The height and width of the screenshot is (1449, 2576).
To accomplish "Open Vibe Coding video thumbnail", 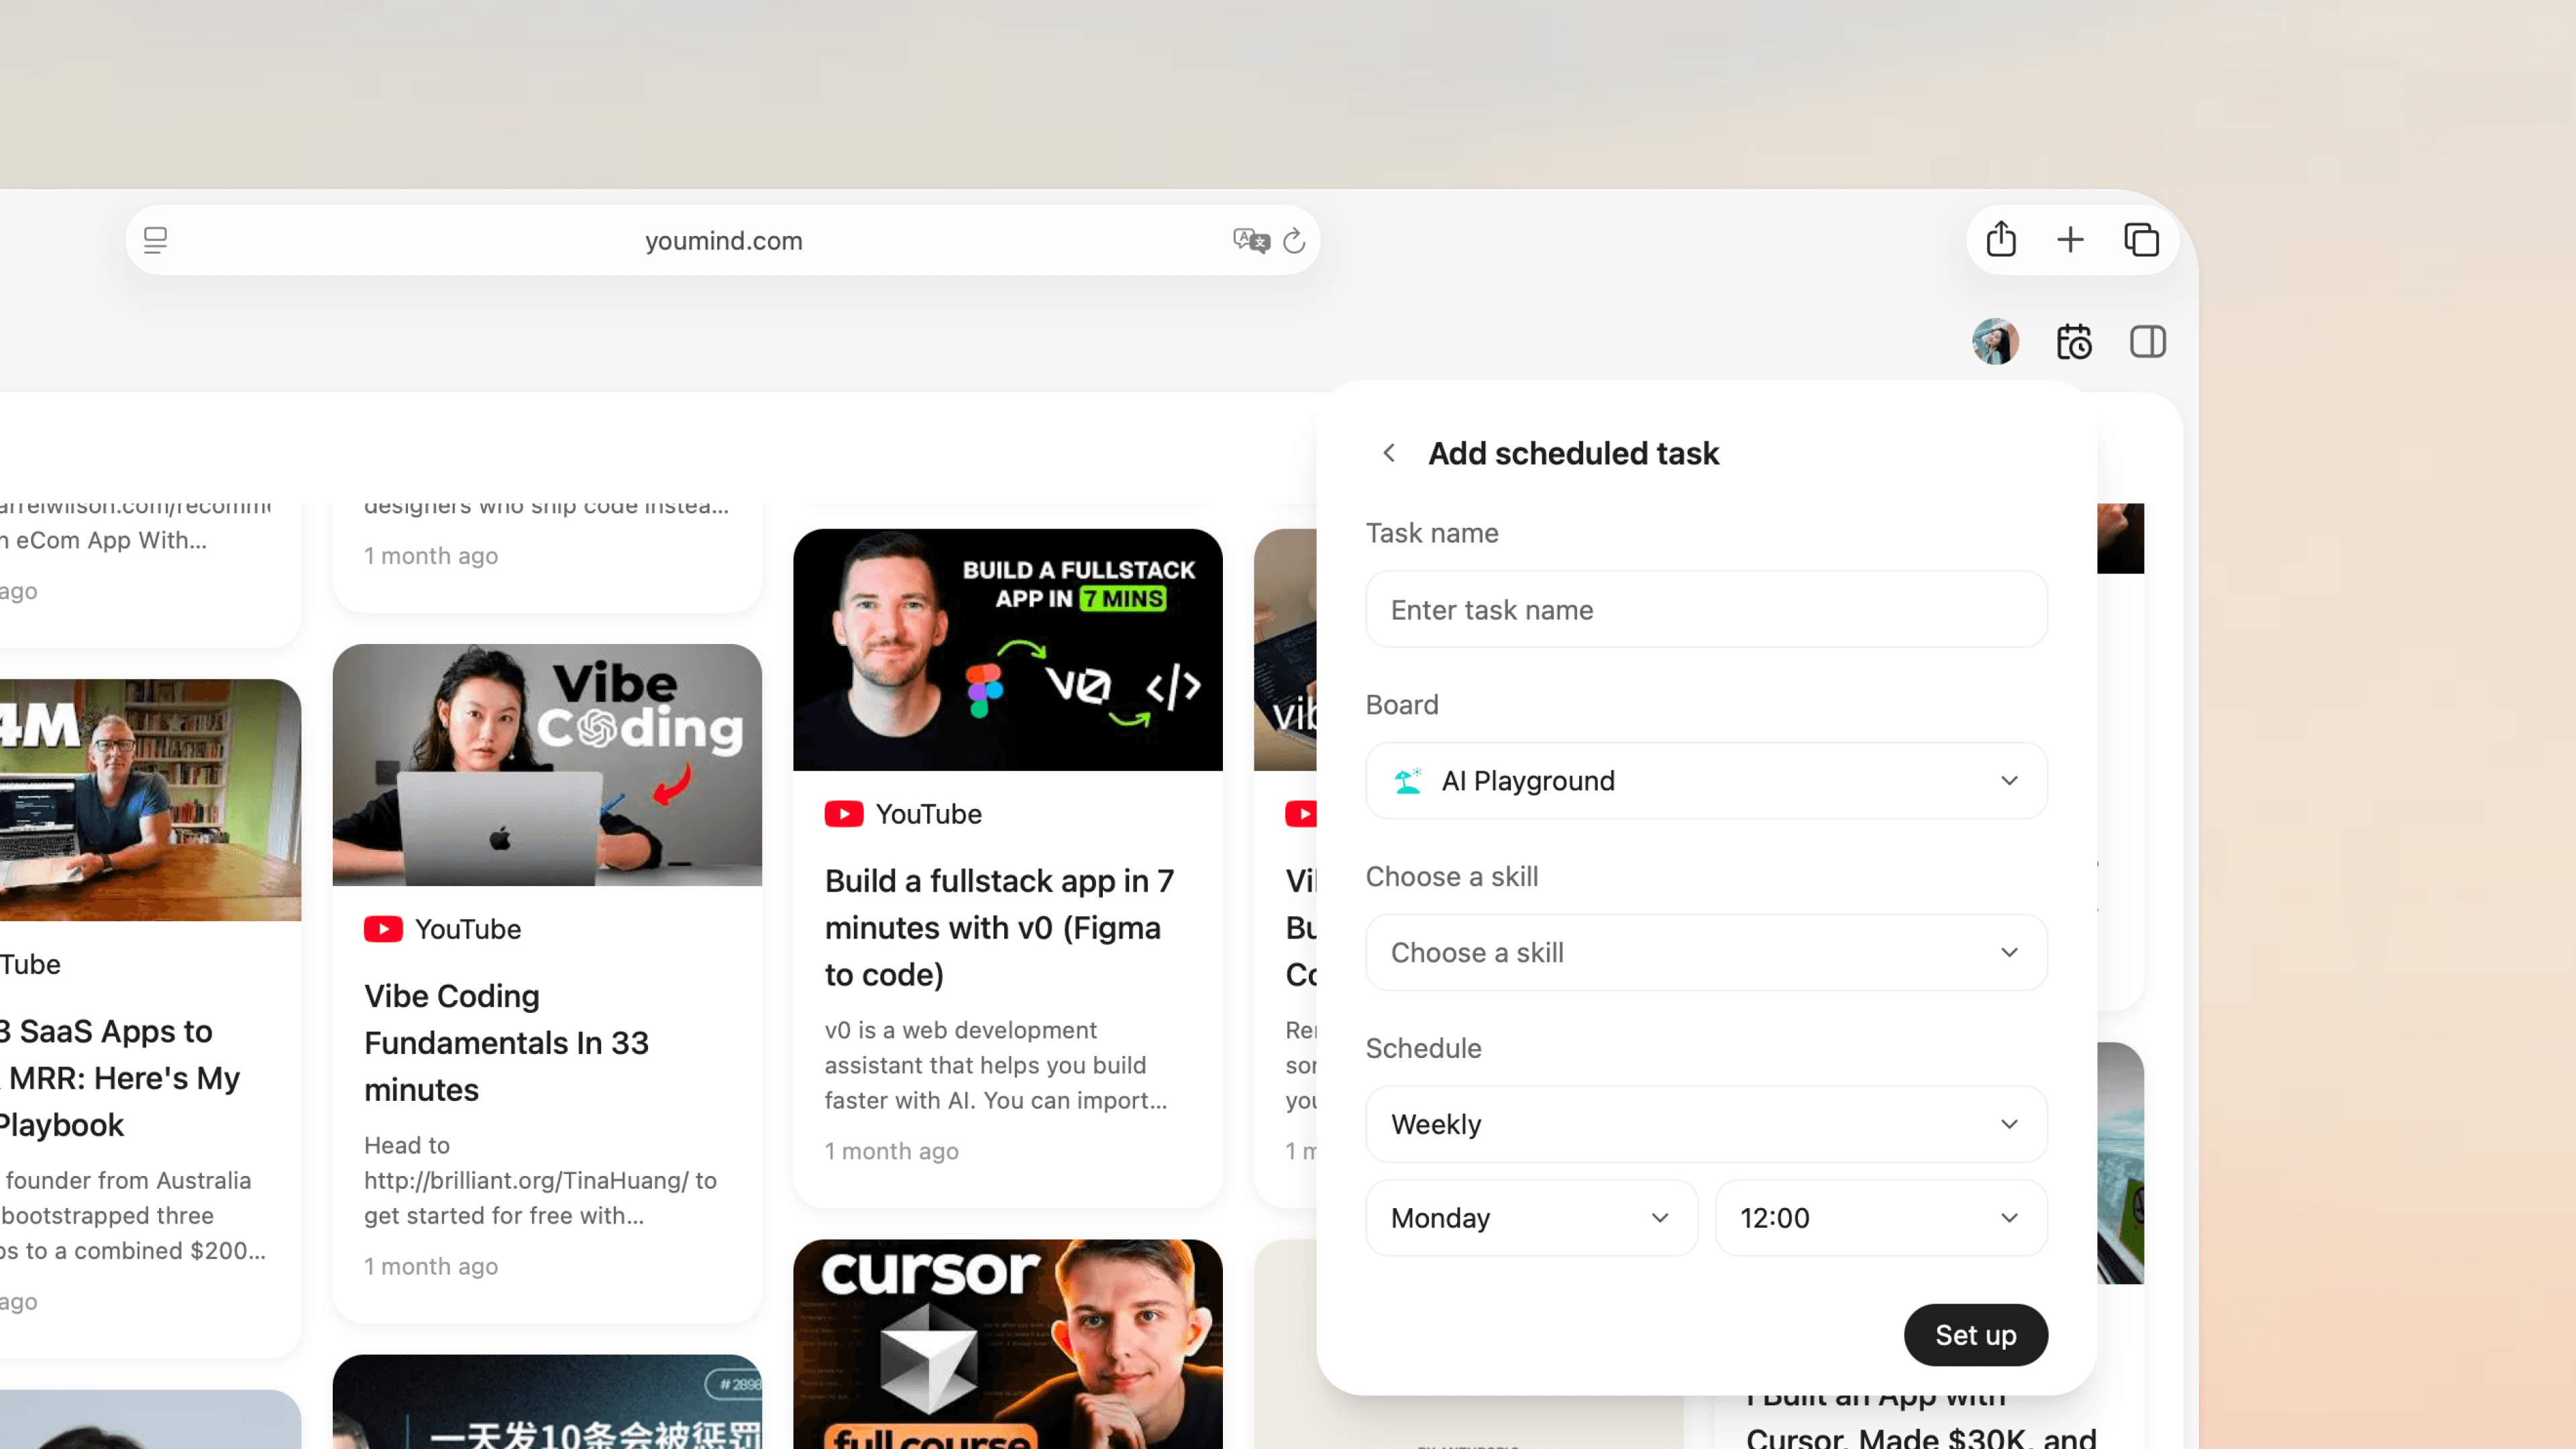I will pos(547,765).
